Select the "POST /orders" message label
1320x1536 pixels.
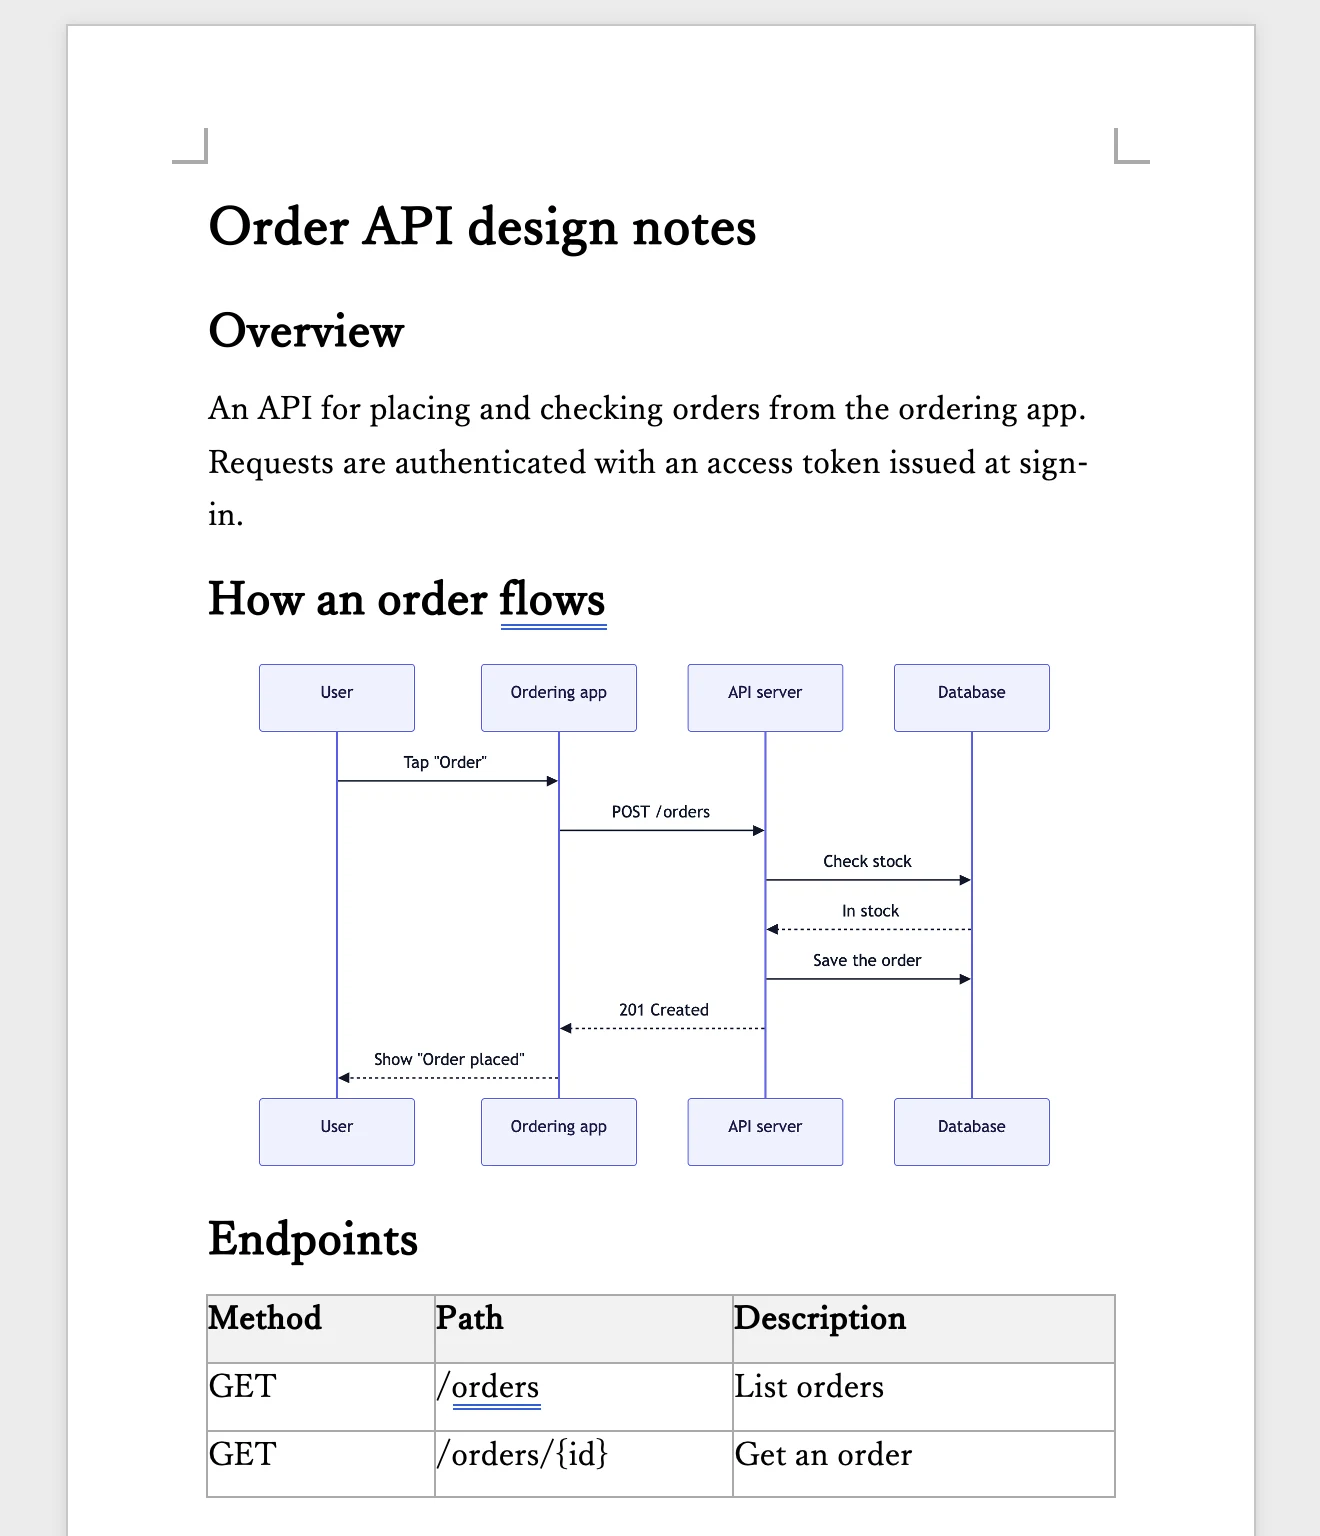(x=661, y=812)
